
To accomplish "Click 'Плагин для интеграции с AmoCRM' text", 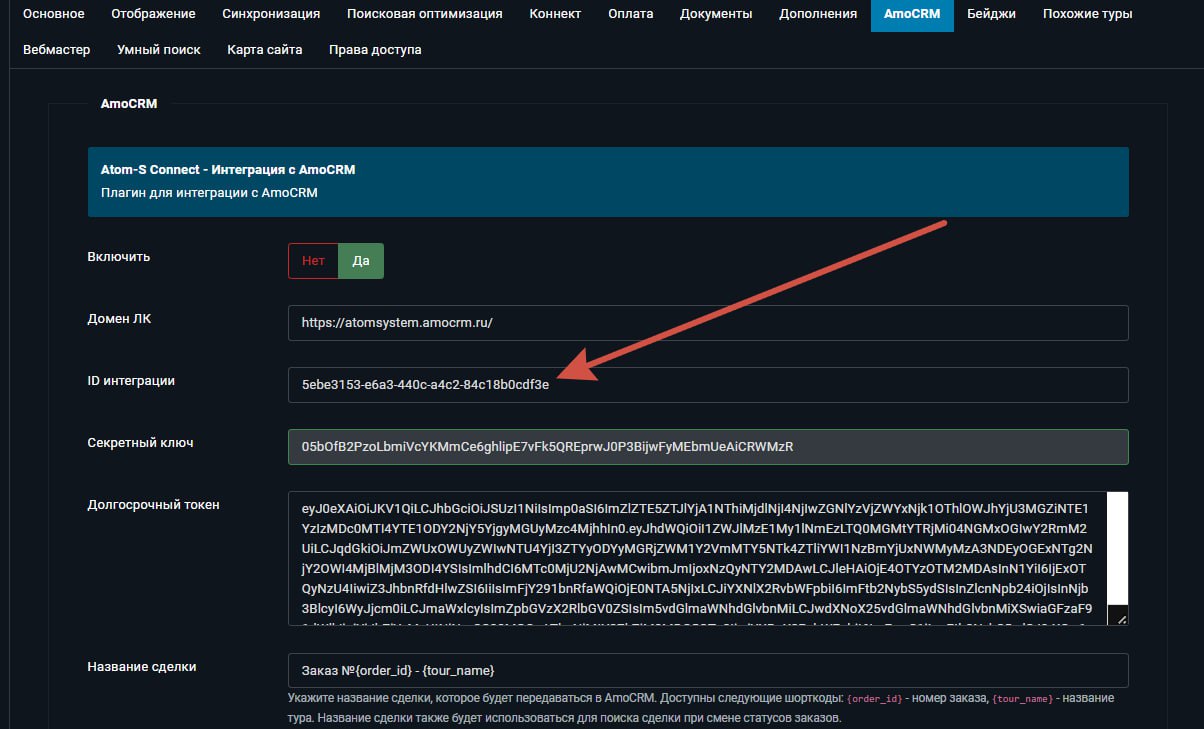I will (209, 192).
